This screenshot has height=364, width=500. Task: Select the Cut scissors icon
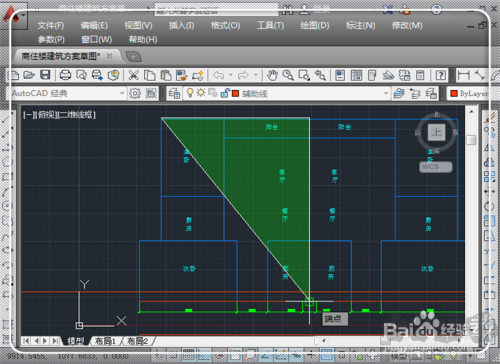click(134, 75)
